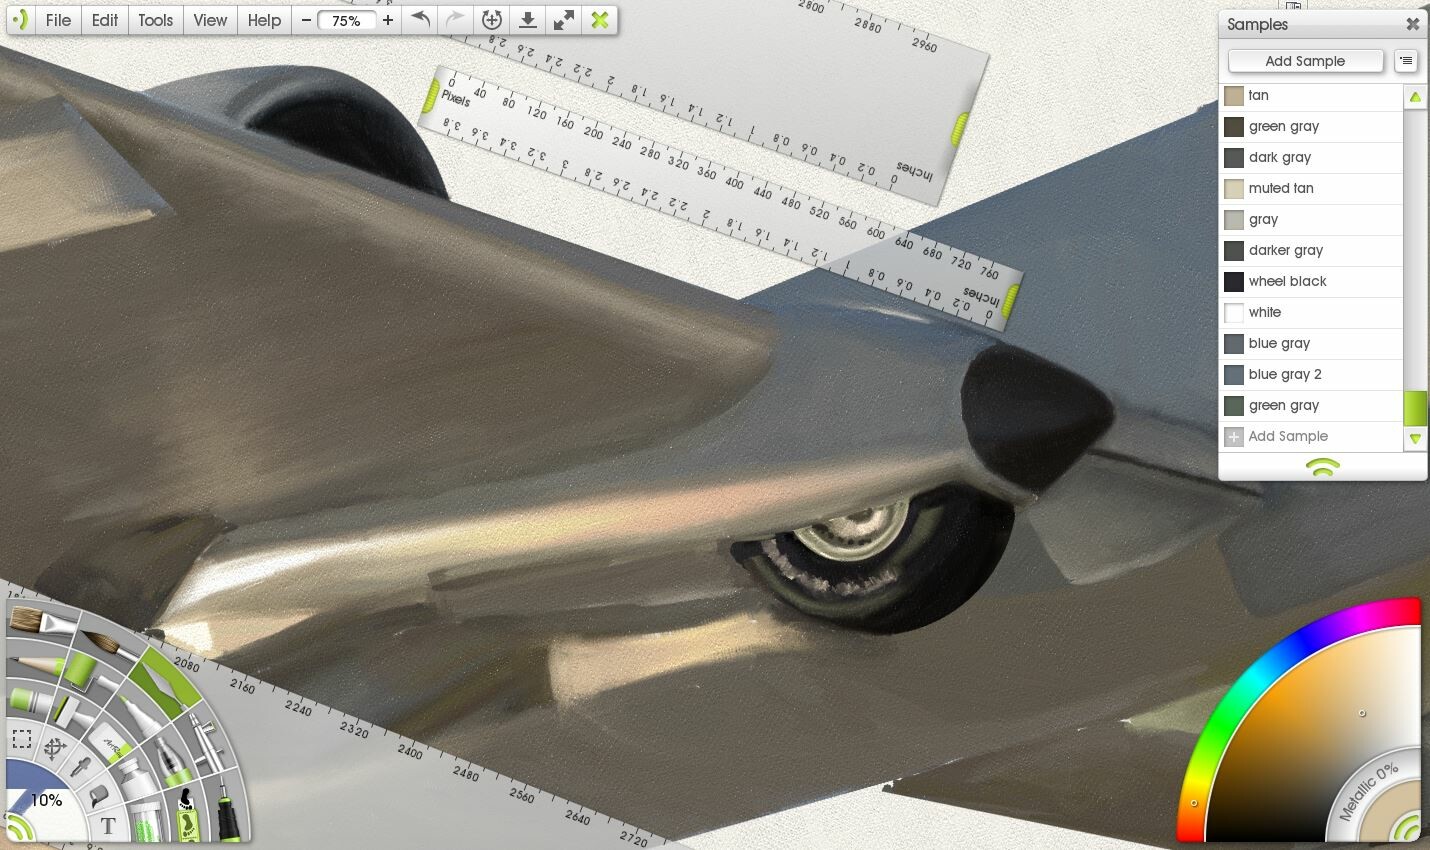Pick the darker gray sample
1430x850 pixels.
click(1311, 250)
